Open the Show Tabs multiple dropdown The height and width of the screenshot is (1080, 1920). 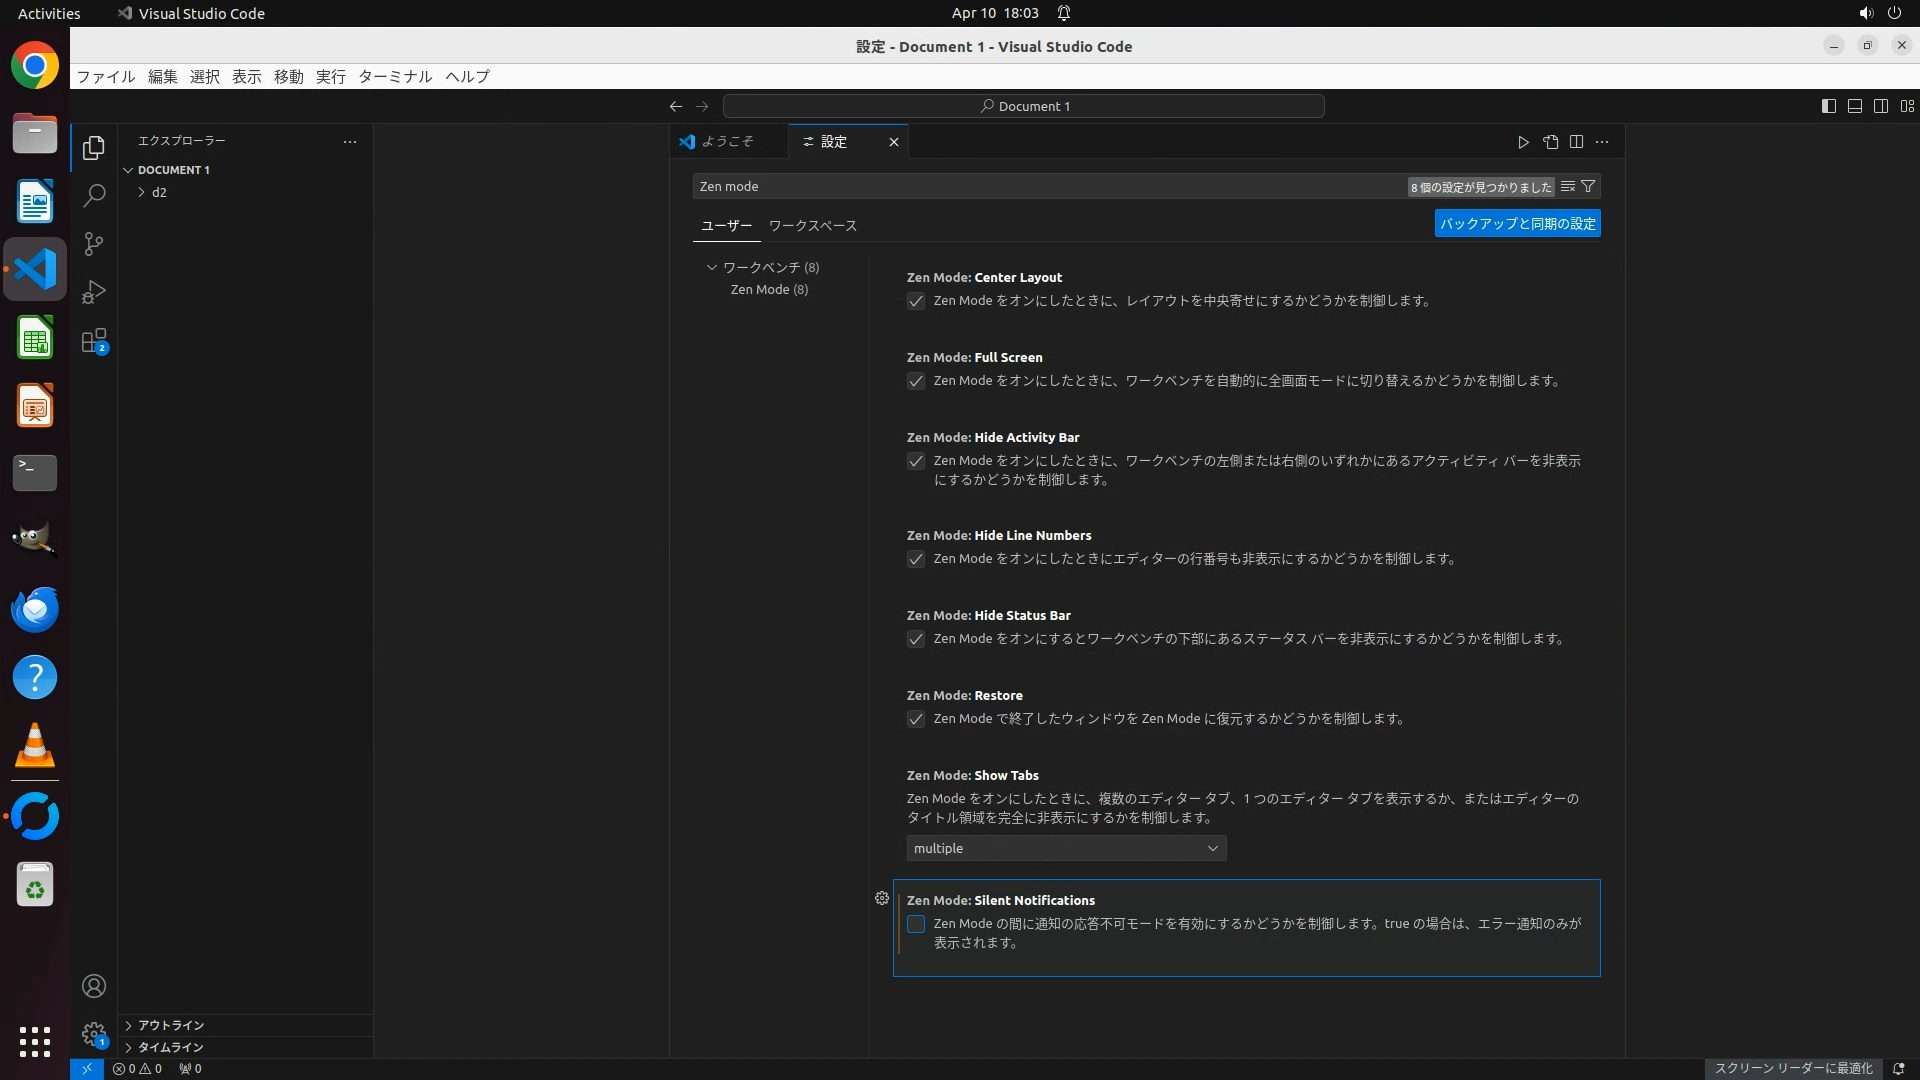(x=1066, y=848)
